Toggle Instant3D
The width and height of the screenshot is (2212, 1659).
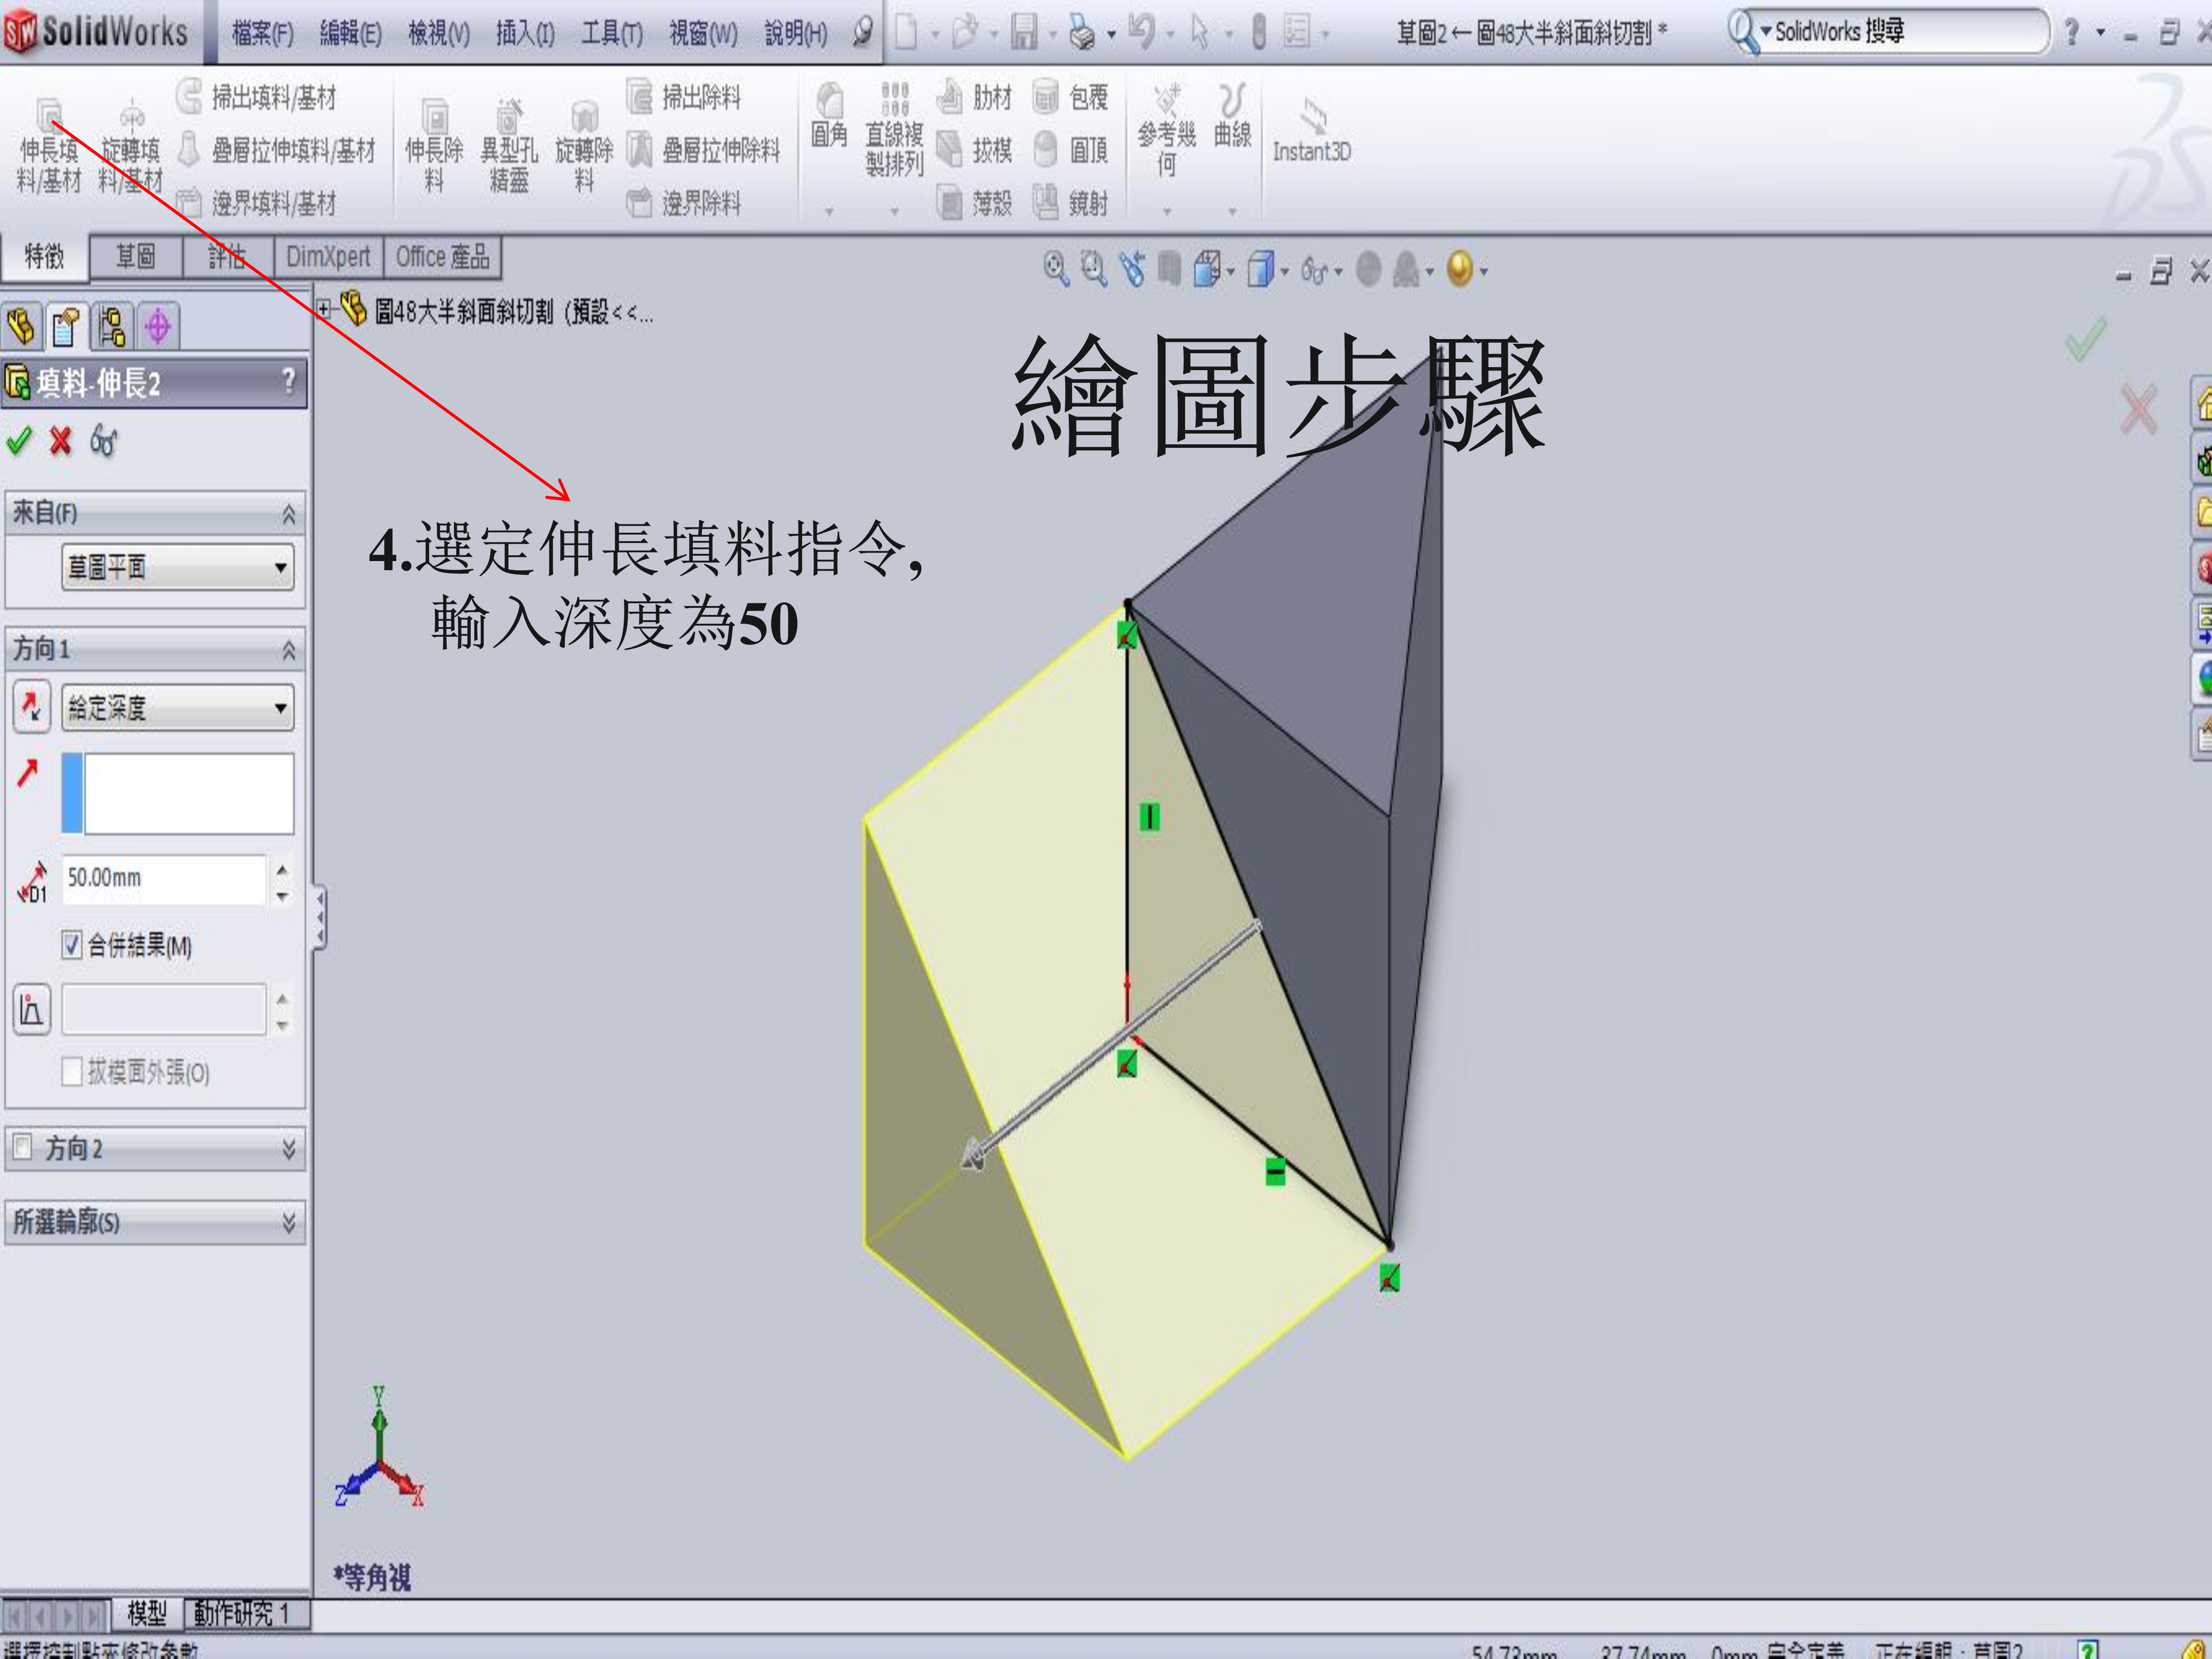tap(1312, 130)
